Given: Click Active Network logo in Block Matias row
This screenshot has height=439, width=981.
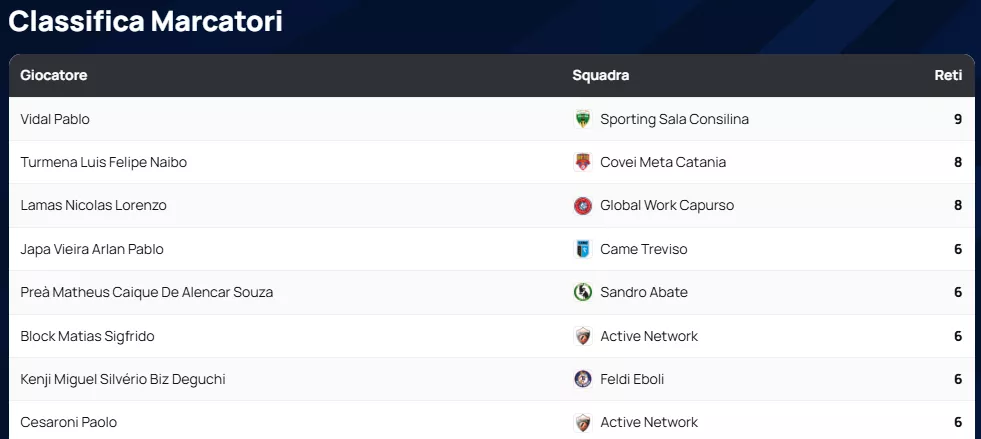Looking at the screenshot, I should [x=583, y=336].
